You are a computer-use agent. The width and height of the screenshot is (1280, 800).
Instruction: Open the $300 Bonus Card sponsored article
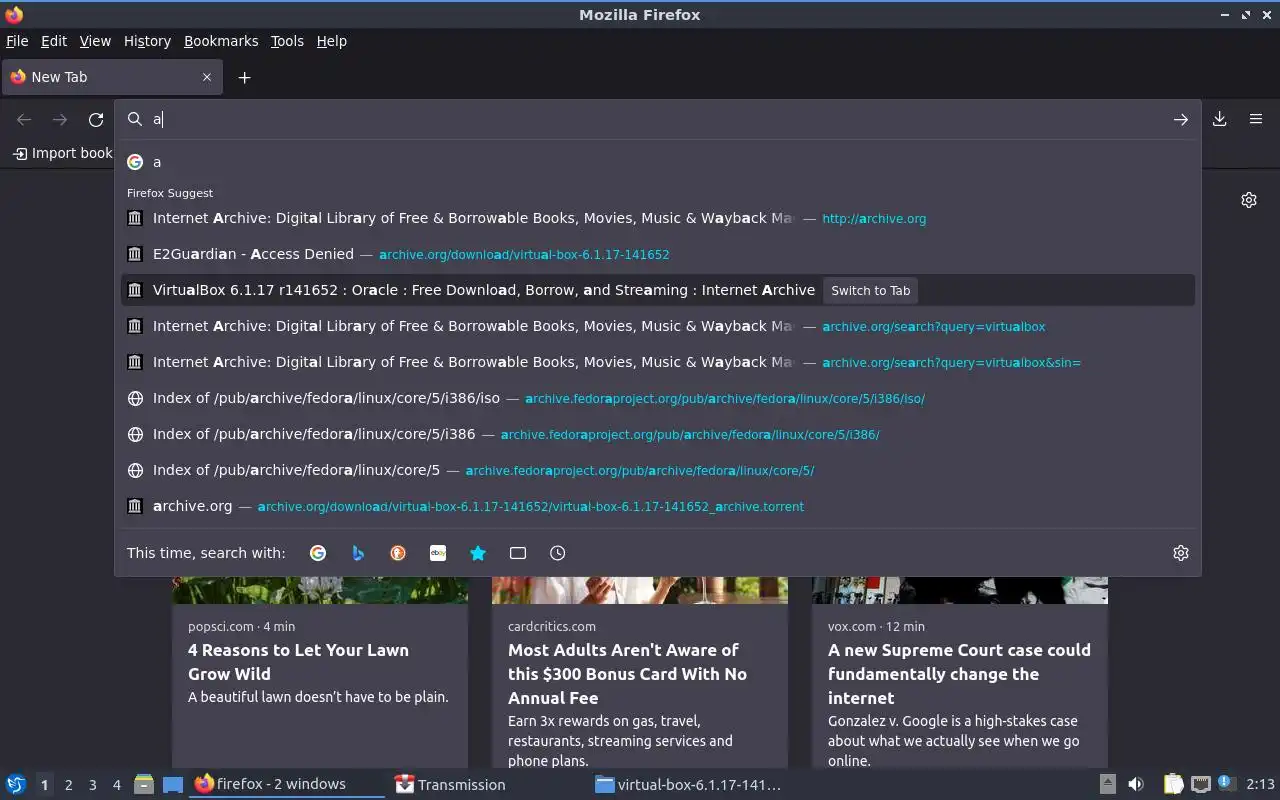627,674
